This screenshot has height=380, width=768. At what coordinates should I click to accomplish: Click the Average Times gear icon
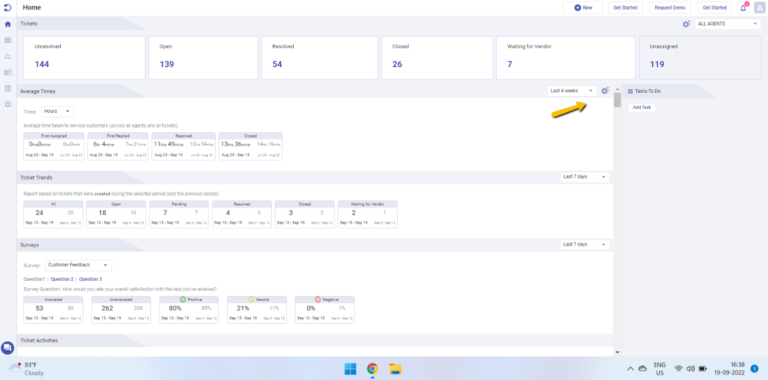tap(605, 91)
